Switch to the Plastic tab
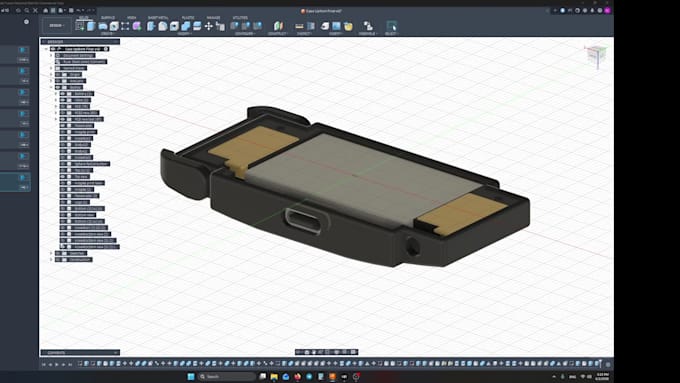 click(188, 18)
